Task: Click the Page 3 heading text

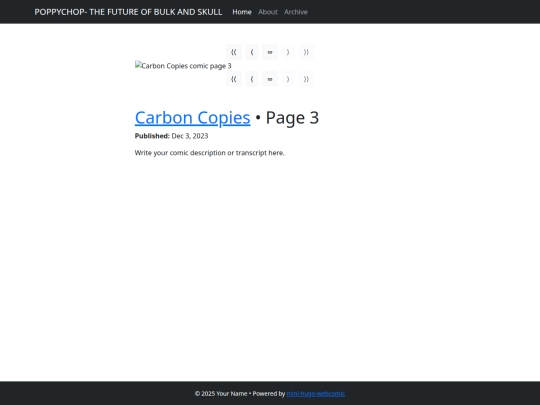Action: click(292, 117)
